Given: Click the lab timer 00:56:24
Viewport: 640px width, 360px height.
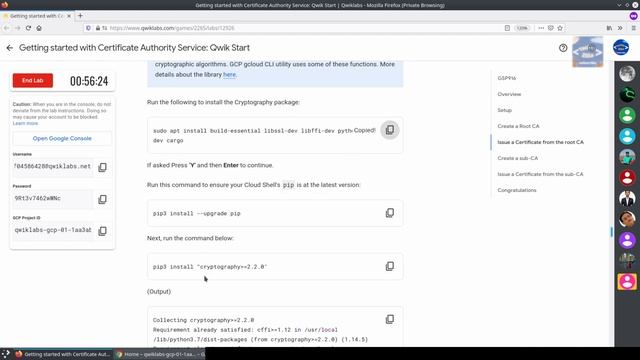Looking at the screenshot, I should point(89,81).
